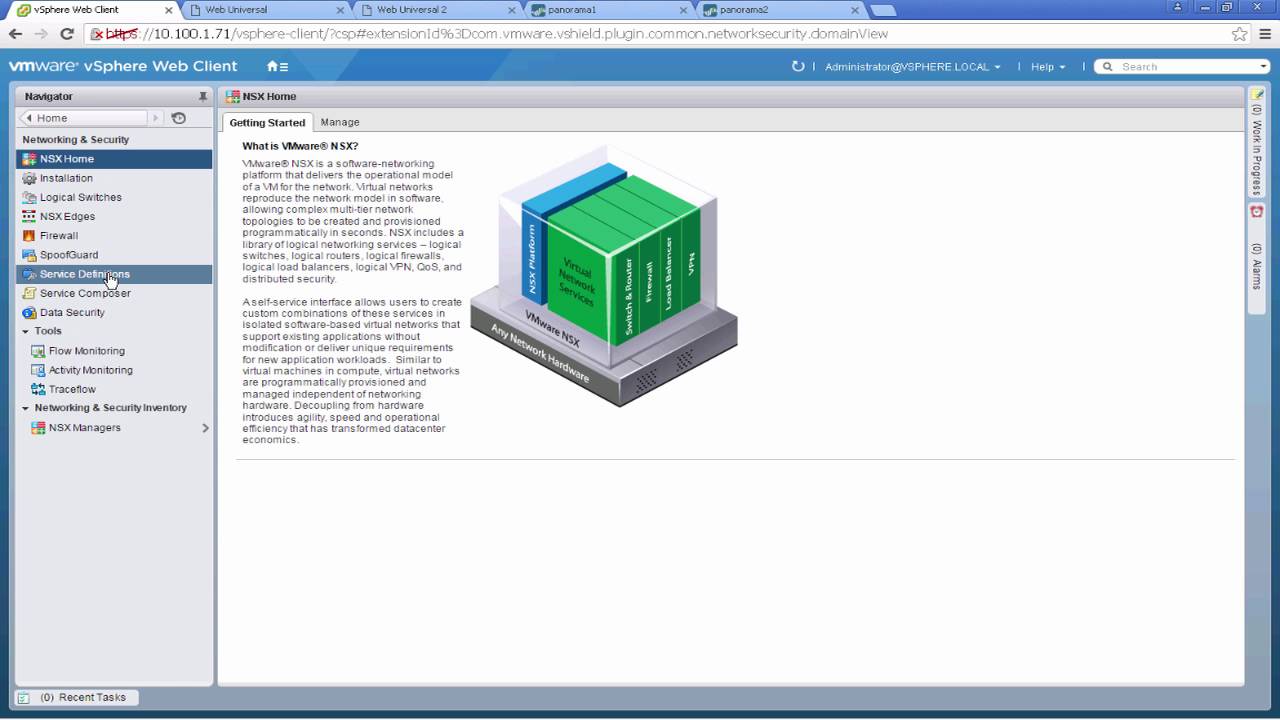Switch to the panorama2 browser tab
This screenshot has width=1280, height=720.
click(780, 10)
